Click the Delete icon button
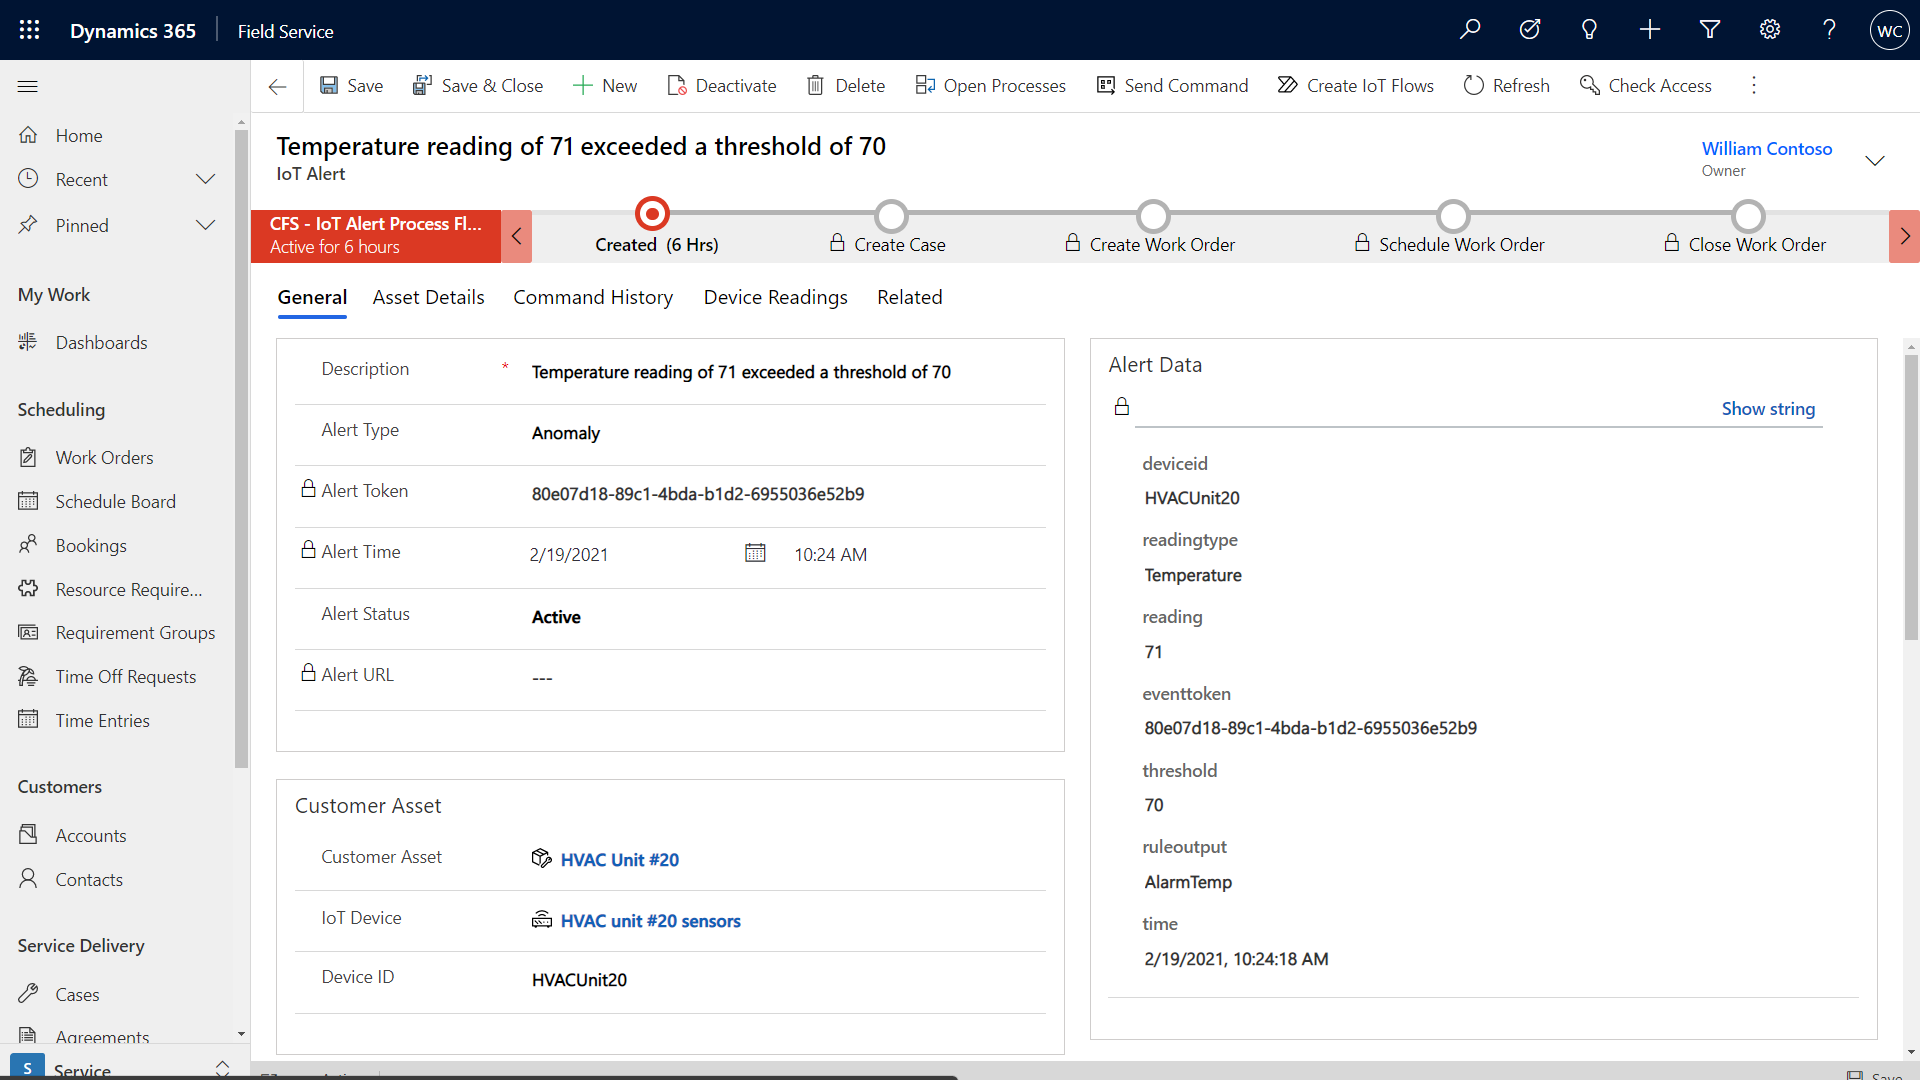Viewport: 1920px width, 1080px height. pos(816,86)
